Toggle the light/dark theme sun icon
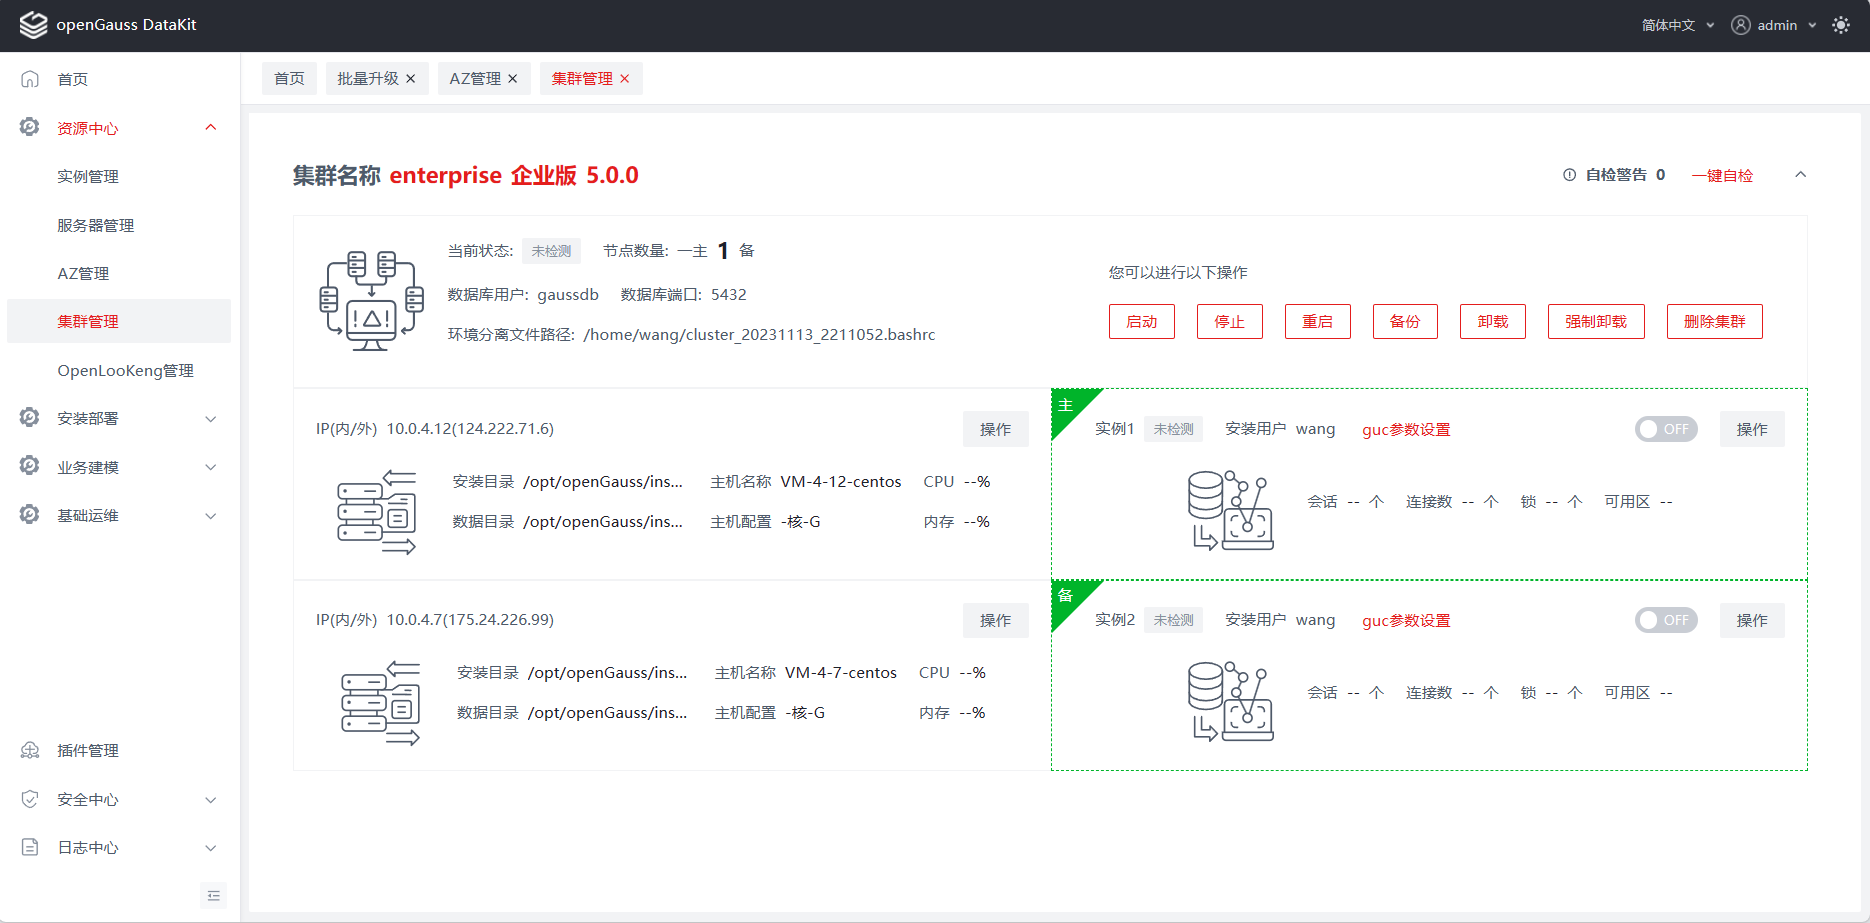The image size is (1870, 923). pyautogui.click(x=1840, y=25)
